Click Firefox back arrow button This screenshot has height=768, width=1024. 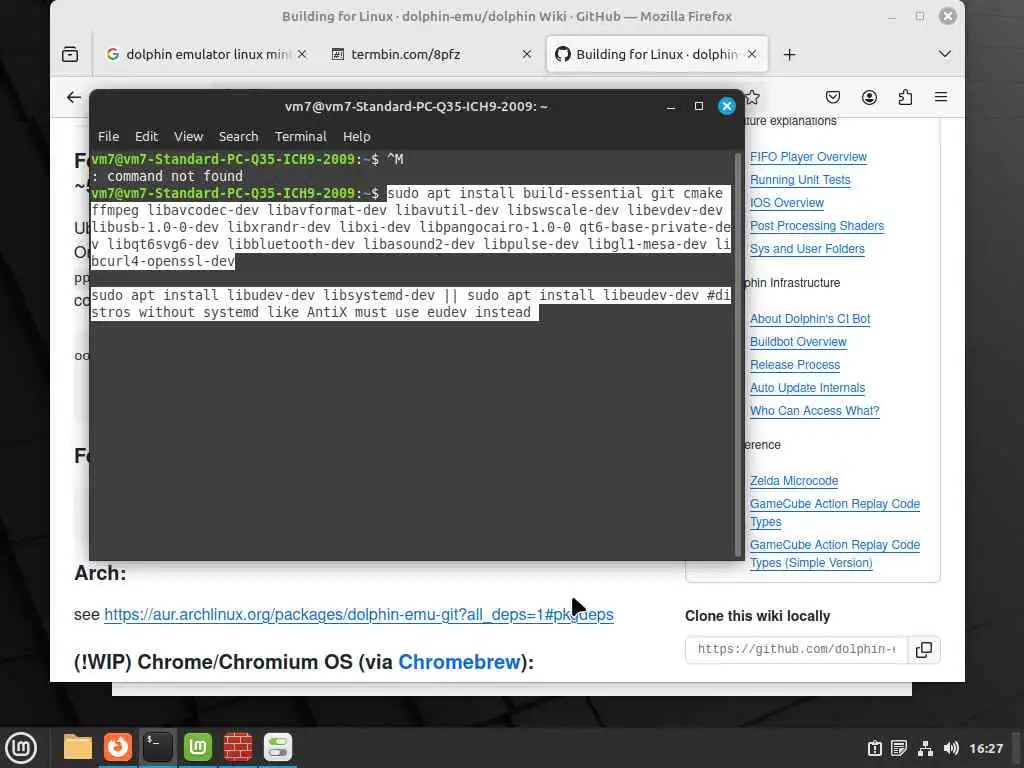click(x=74, y=97)
